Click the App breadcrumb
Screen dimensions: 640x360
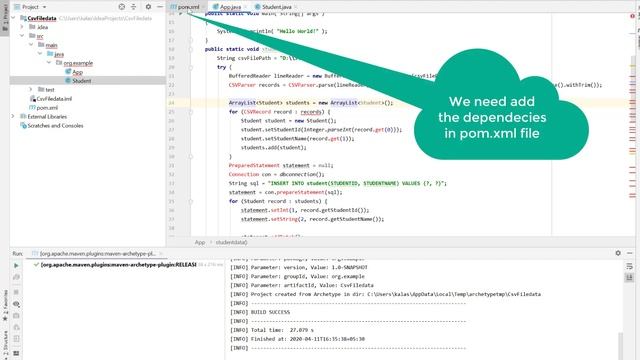point(200,242)
